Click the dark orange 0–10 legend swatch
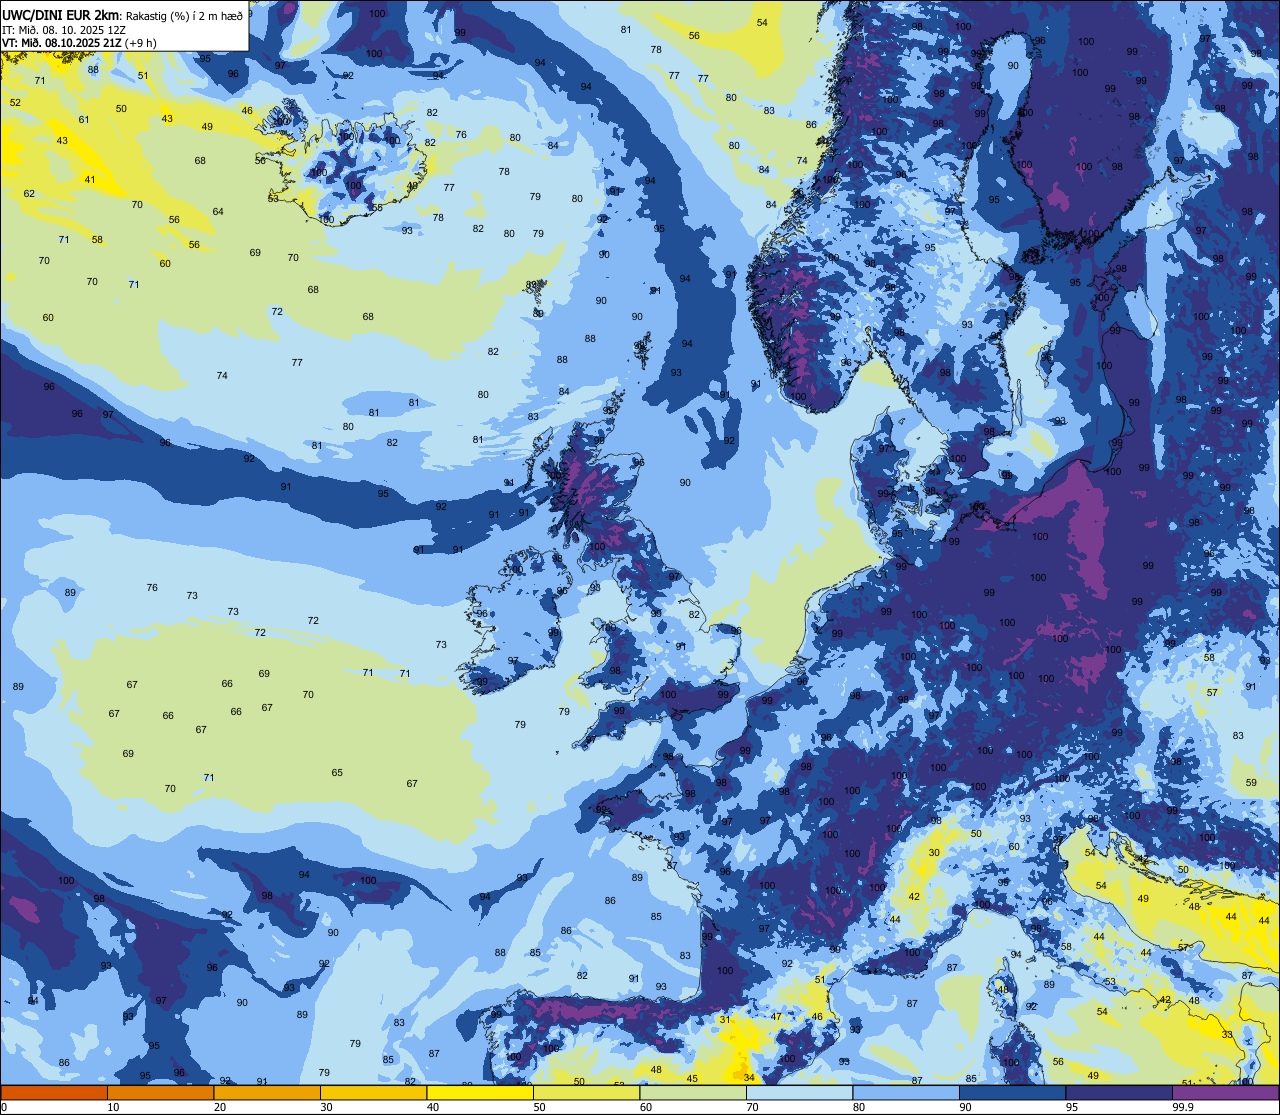 [x=54, y=1092]
